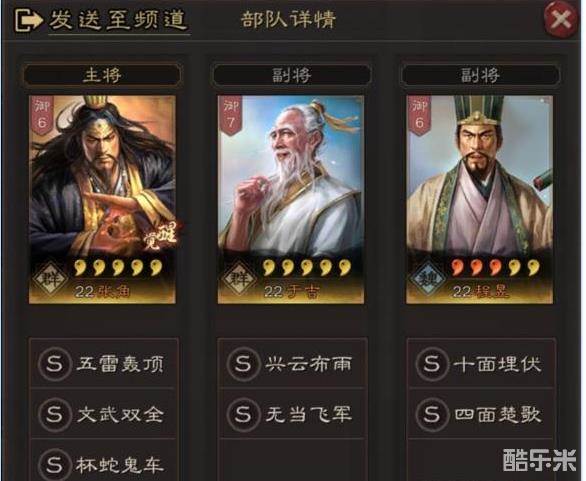Open Cheng Yu deputy portrait card
Screen dimensions: 586x481
pyautogui.click(x=479, y=200)
